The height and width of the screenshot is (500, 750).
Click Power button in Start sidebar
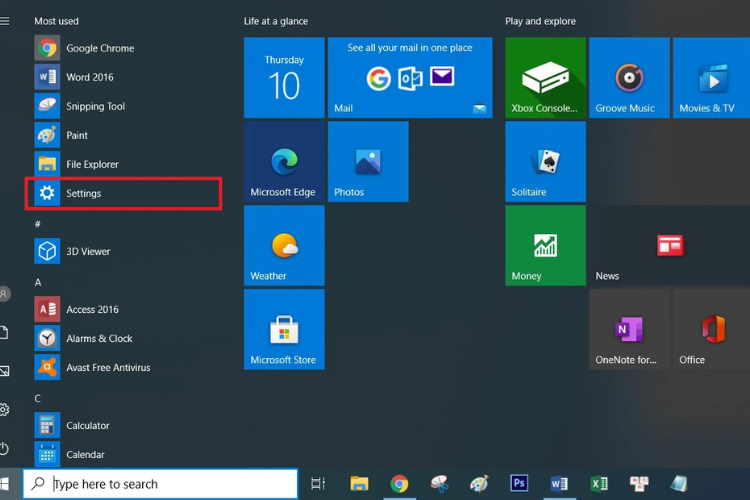[x=4, y=448]
